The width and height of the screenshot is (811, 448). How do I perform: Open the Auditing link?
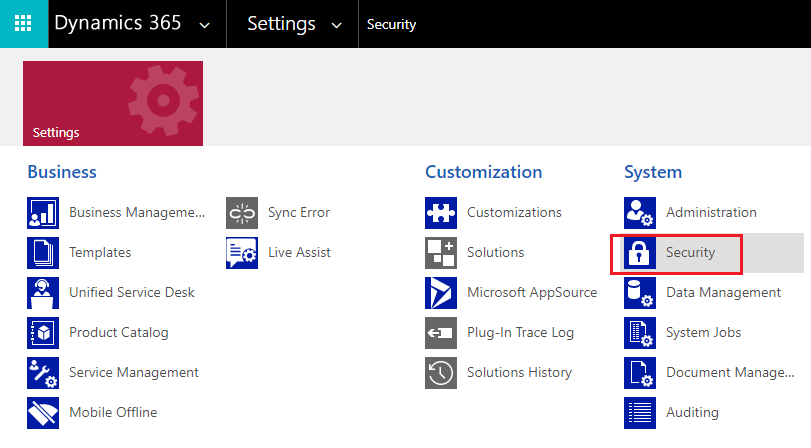pos(692,412)
